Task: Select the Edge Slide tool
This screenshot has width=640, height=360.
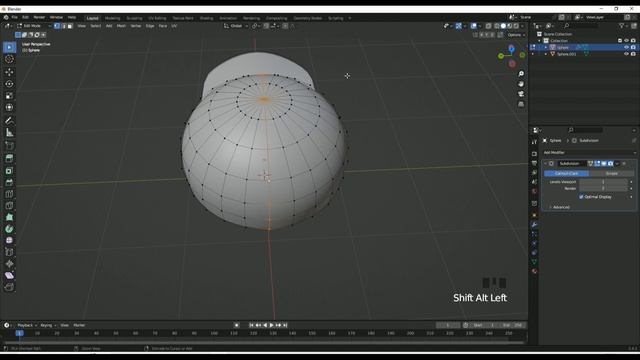Action: tap(9, 252)
